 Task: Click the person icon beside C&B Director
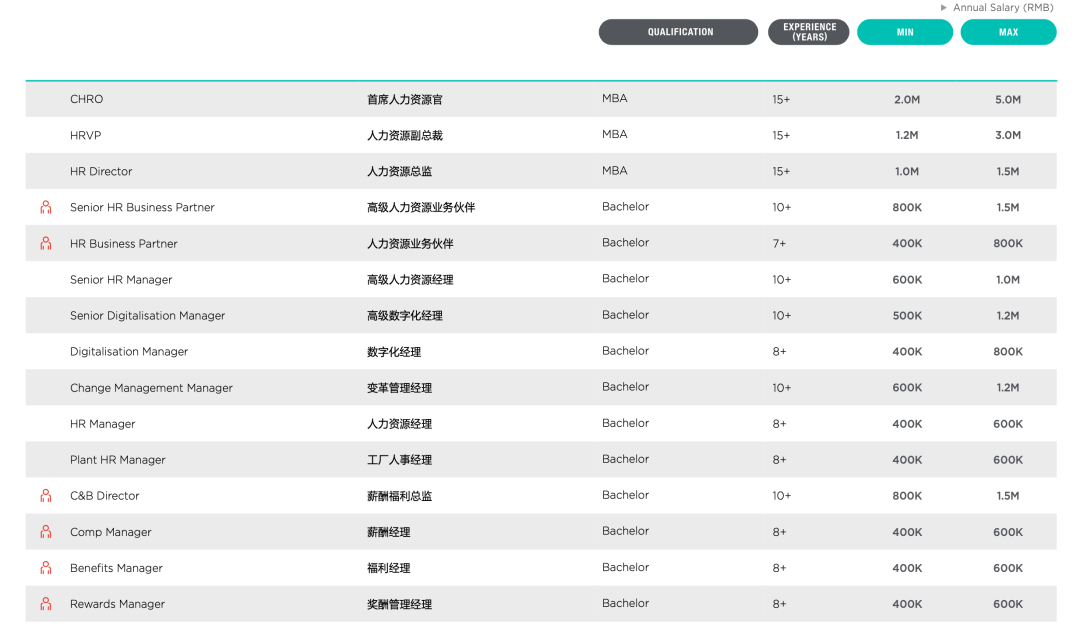pos(45,496)
